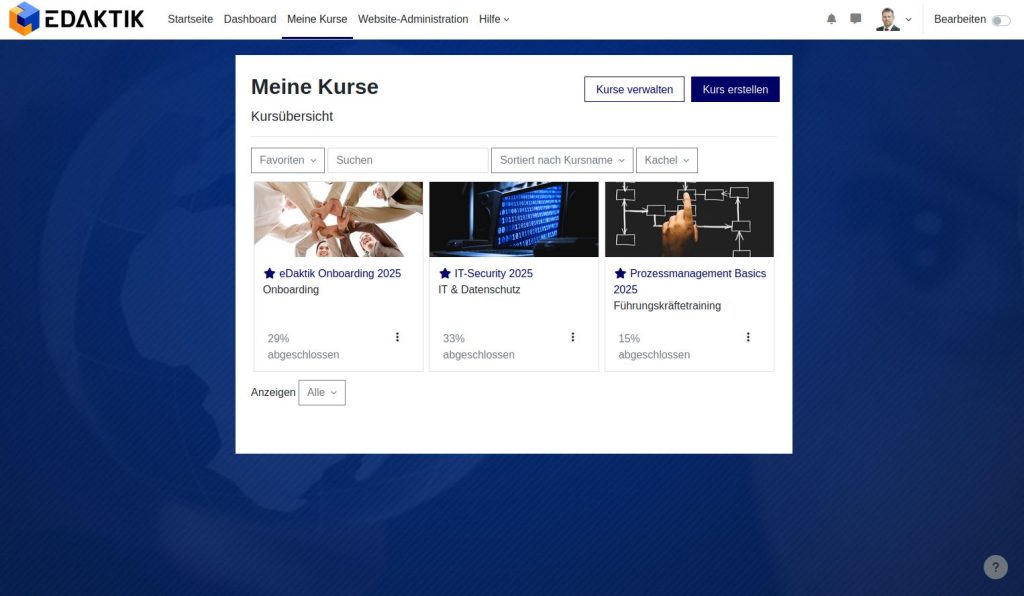
Task: Open the Dashboard page
Action: (249, 19)
